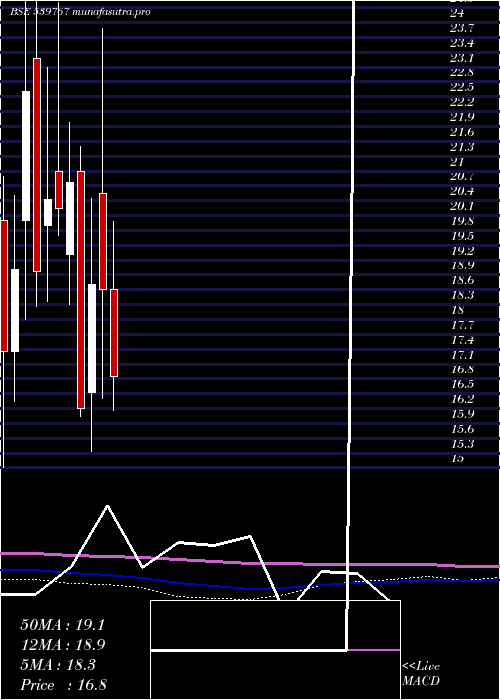The image size is (500, 700).
Task: Click the 19.5 price axis label
Action: point(462,236)
